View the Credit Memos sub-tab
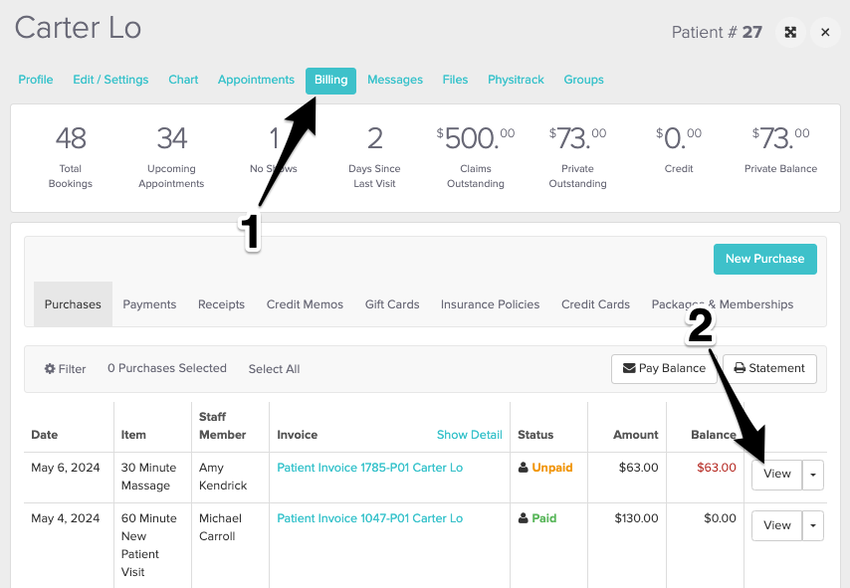The height and width of the screenshot is (588, 850). [x=305, y=305]
